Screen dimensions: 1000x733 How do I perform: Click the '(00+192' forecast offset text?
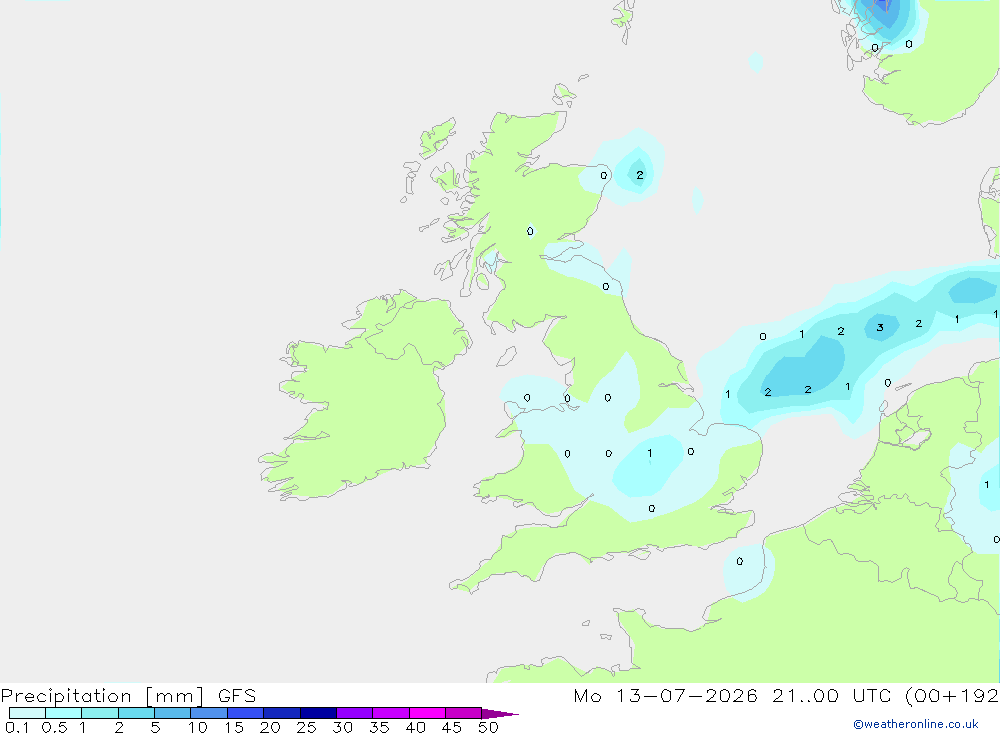(x=952, y=696)
